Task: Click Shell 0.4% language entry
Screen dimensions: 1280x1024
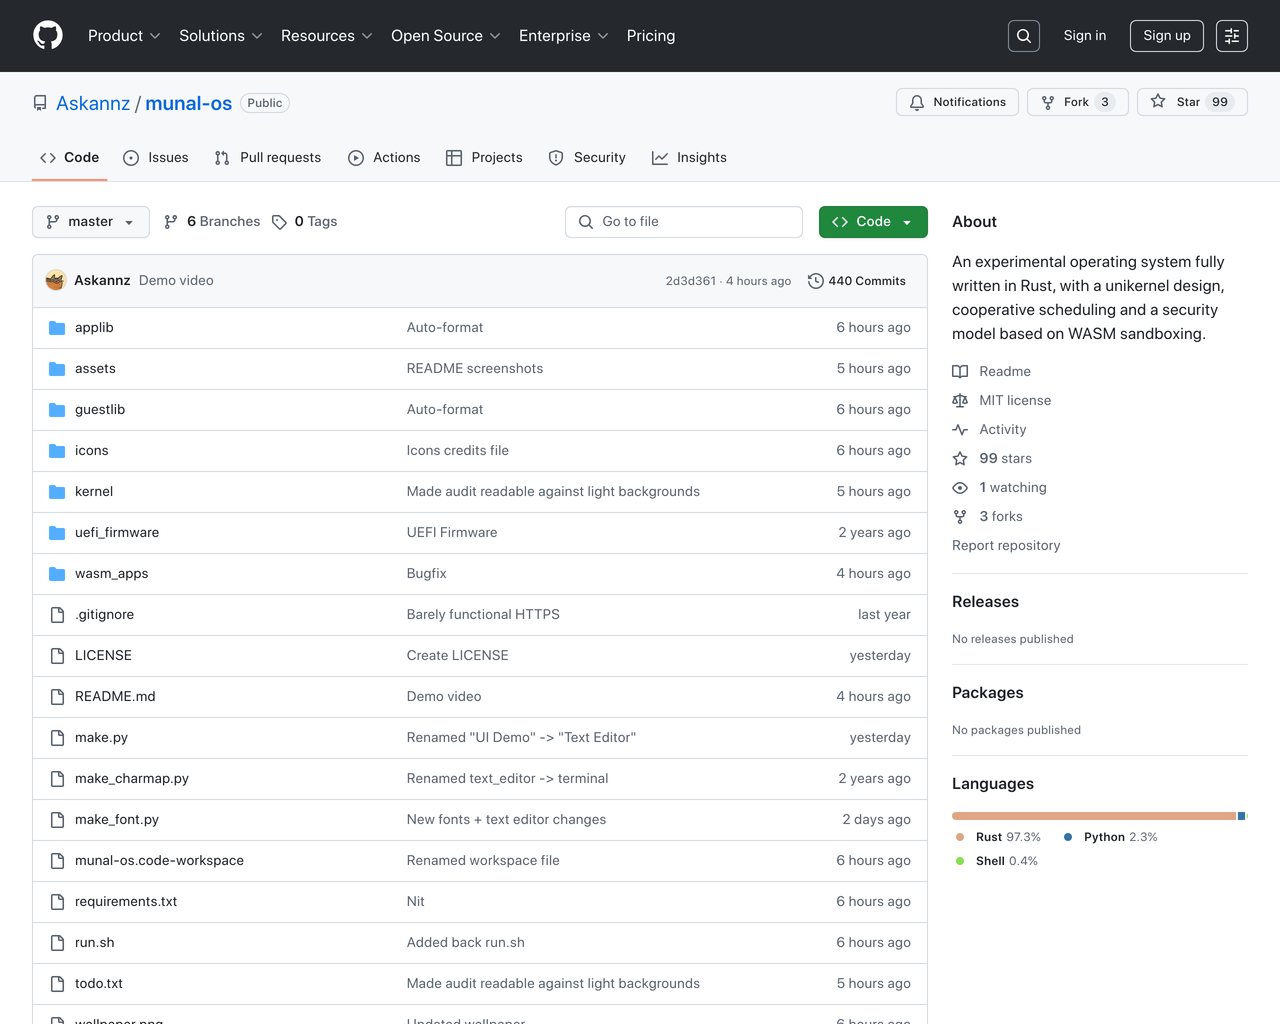Action: (x=997, y=861)
